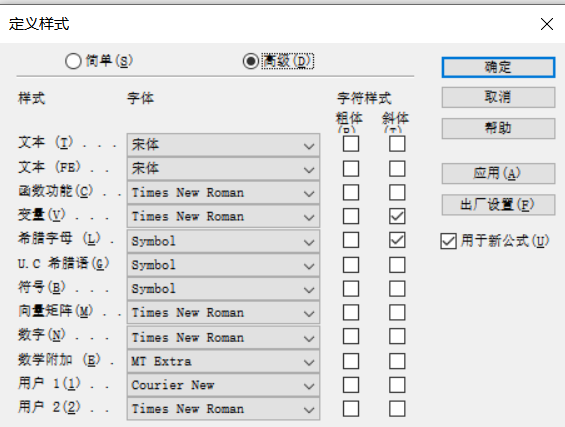The width and height of the screenshot is (565, 427).
Task: Open font dropdown for 文本(FE)
Action: pyautogui.click(x=223, y=169)
